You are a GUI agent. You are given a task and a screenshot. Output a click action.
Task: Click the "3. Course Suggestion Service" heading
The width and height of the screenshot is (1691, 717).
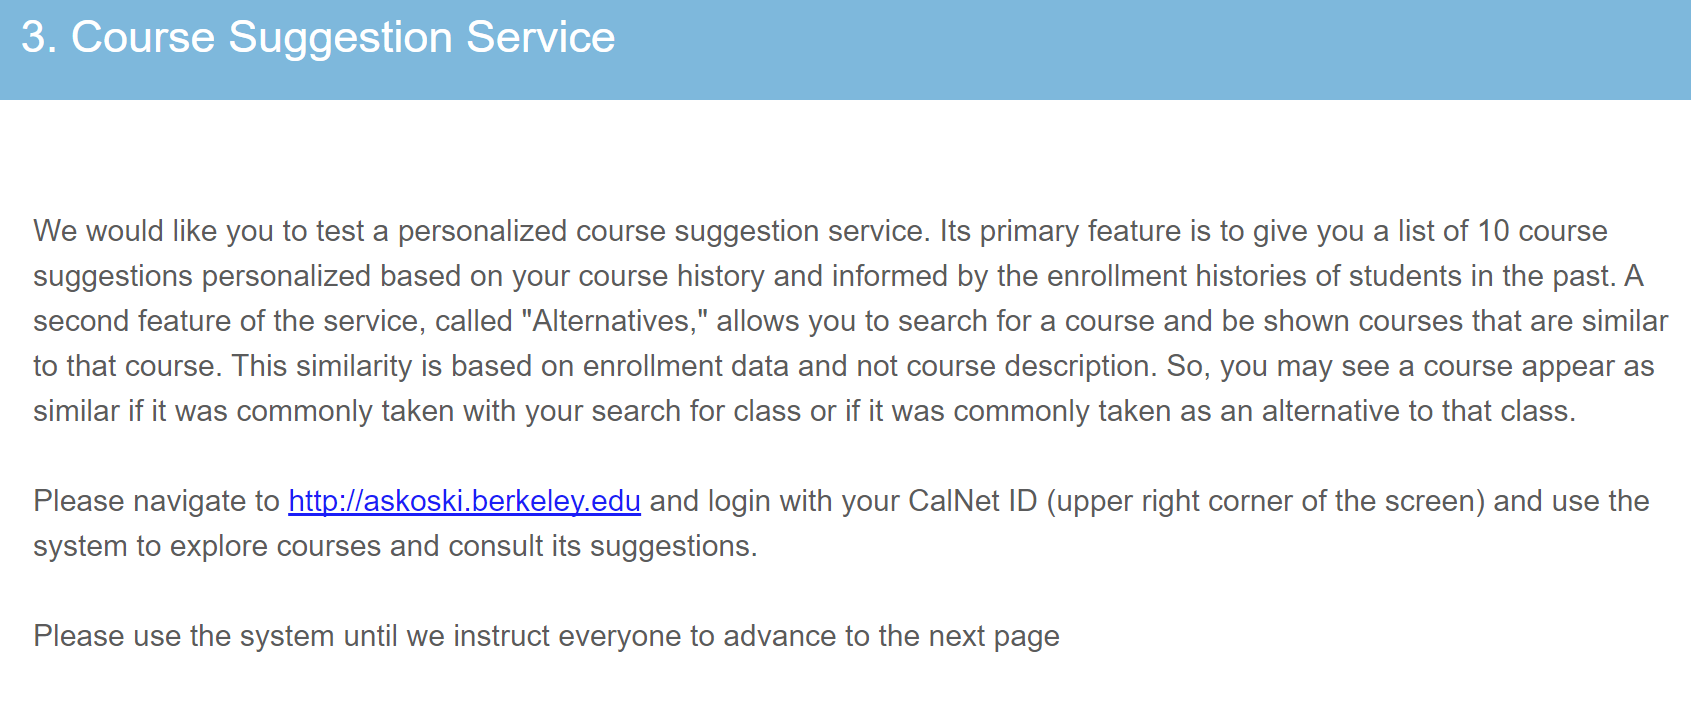318,38
